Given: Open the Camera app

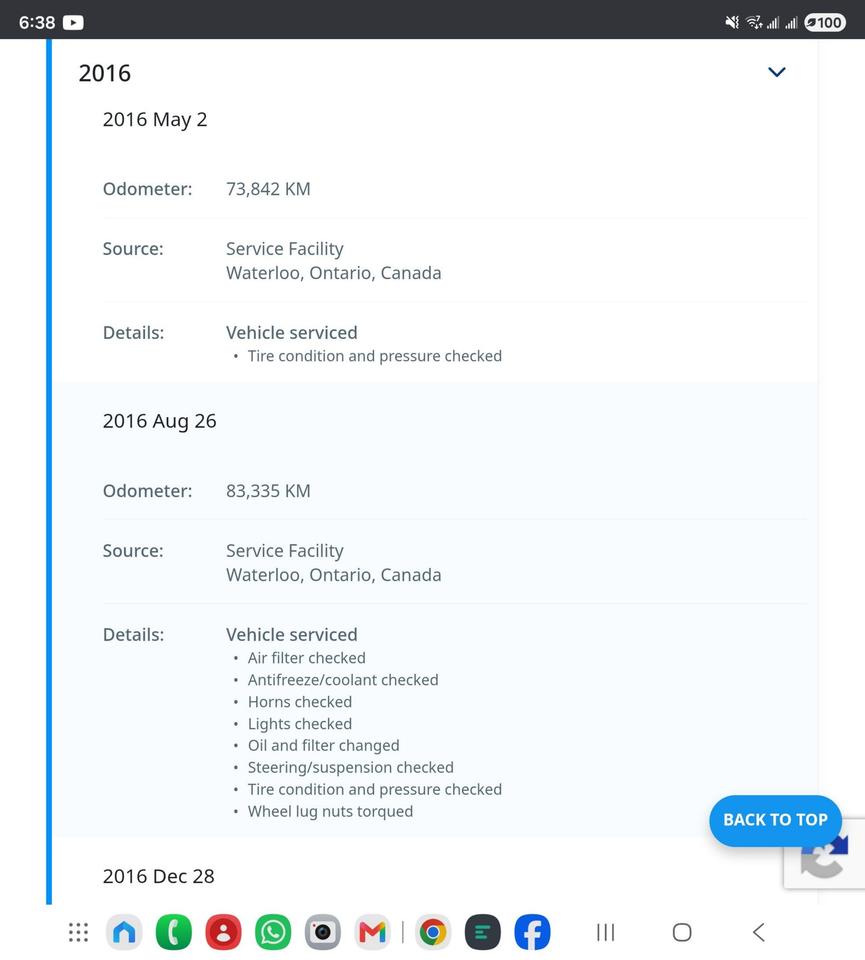Looking at the screenshot, I should [x=323, y=932].
